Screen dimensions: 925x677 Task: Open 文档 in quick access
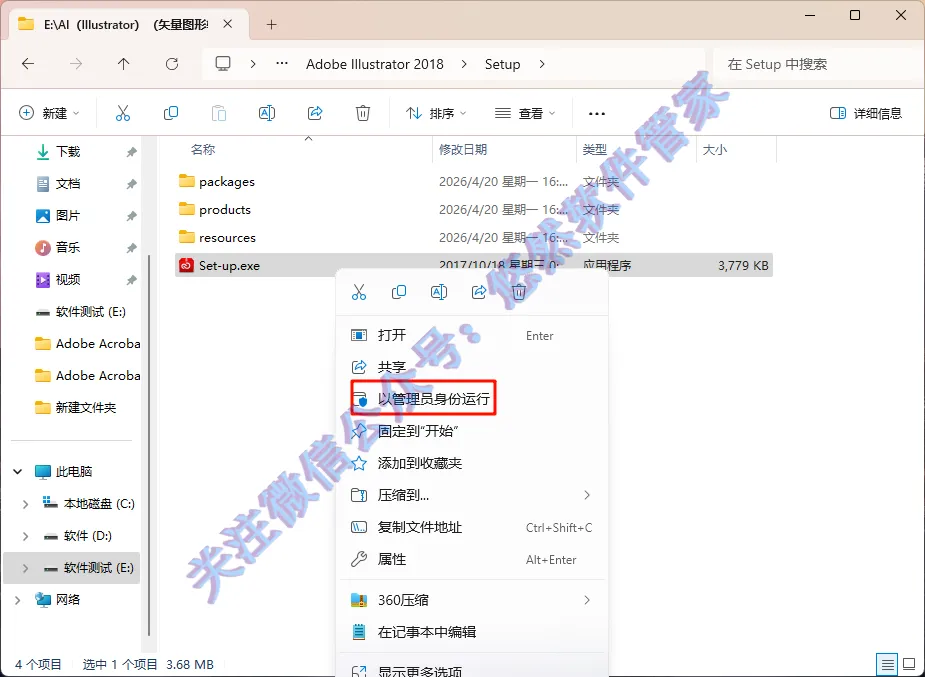click(68, 183)
